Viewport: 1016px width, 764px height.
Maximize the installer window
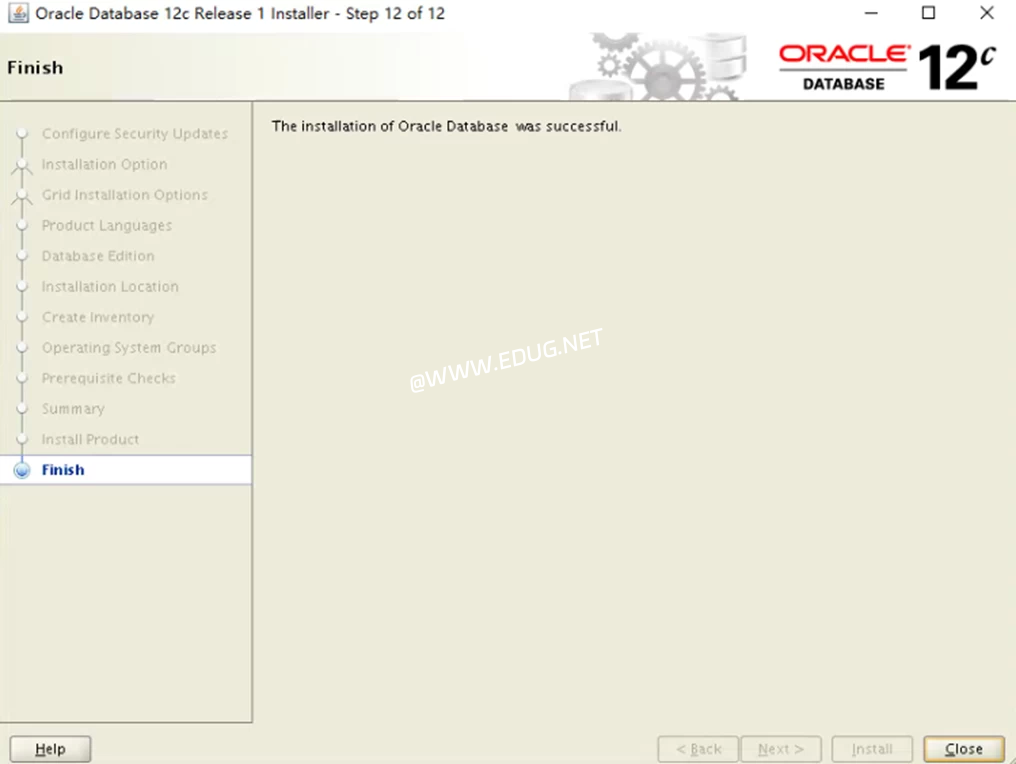[x=928, y=13]
